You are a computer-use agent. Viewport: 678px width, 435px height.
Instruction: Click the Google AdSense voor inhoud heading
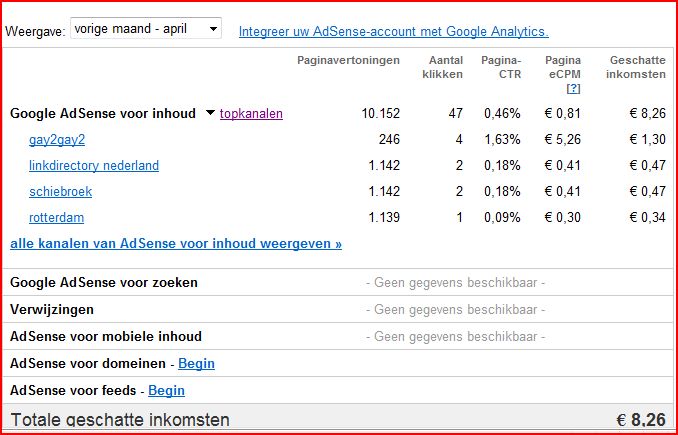104,114
